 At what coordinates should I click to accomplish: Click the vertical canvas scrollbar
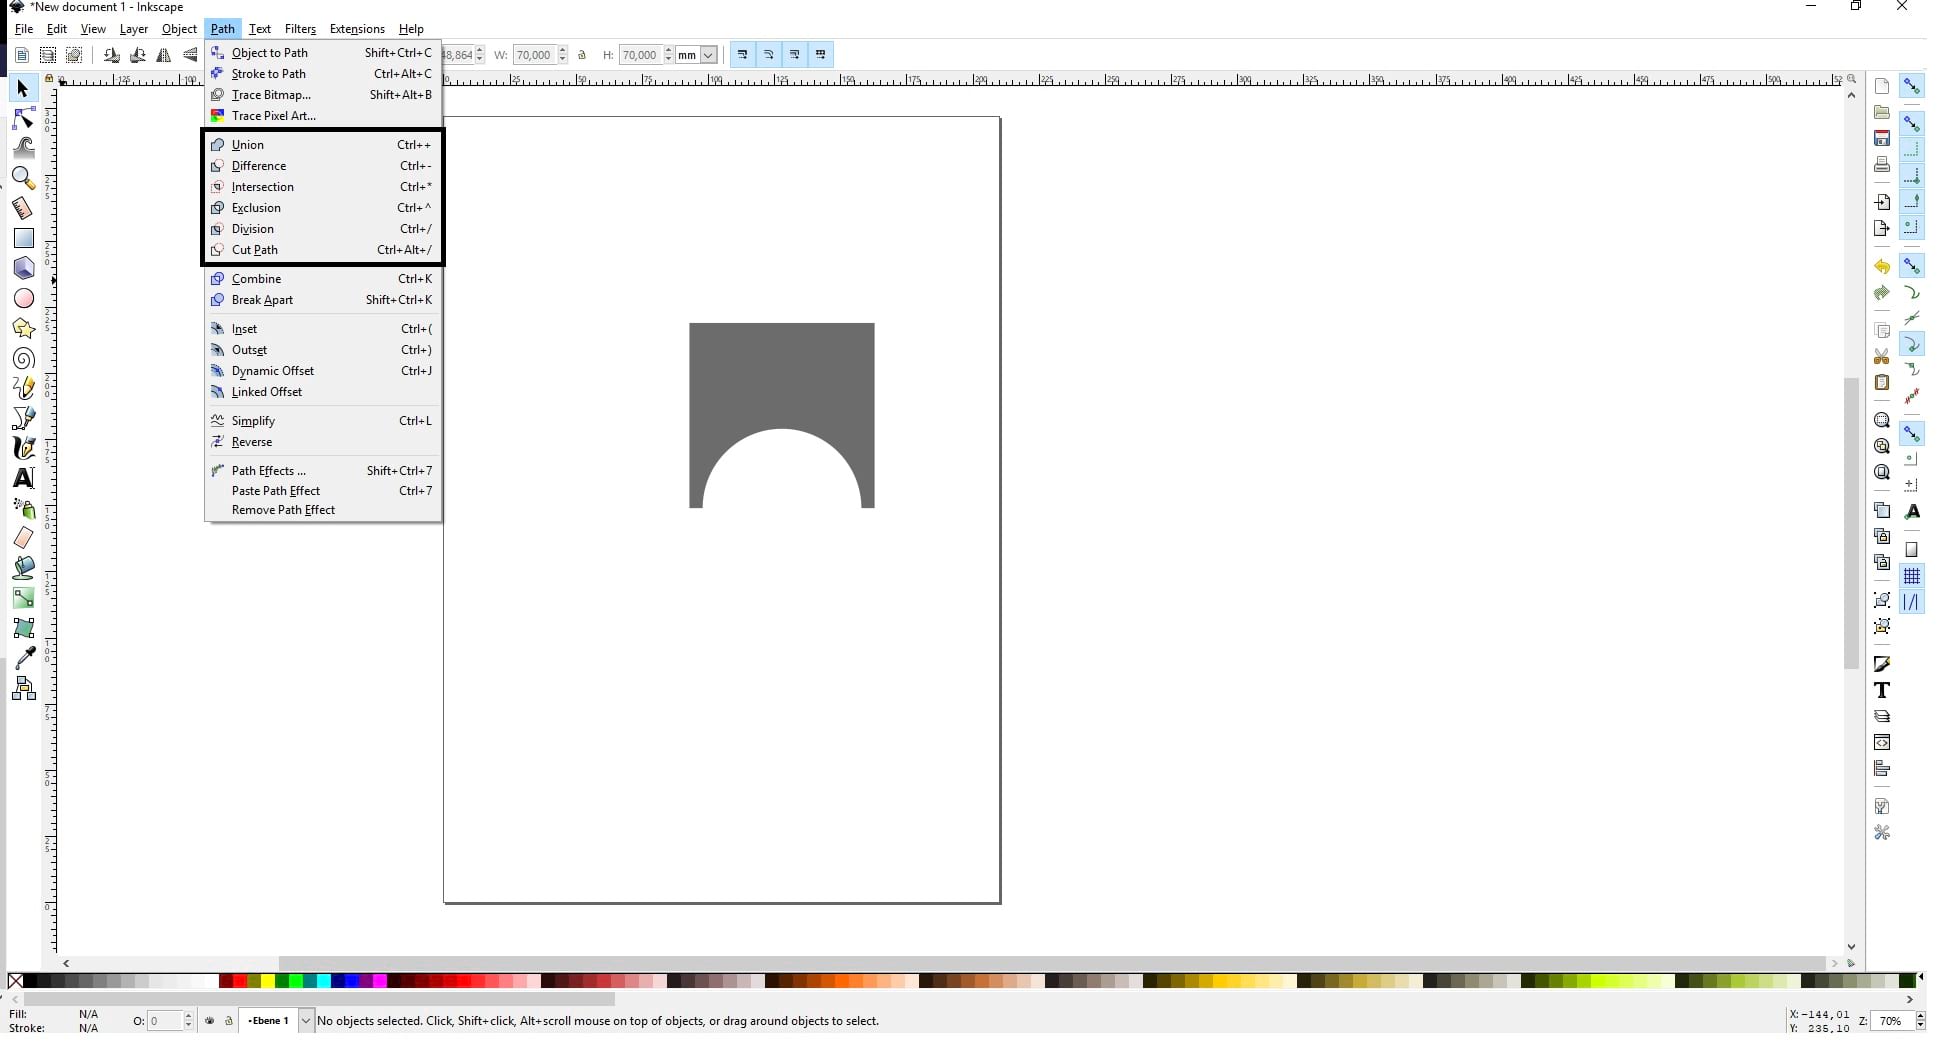point(1851,522)
